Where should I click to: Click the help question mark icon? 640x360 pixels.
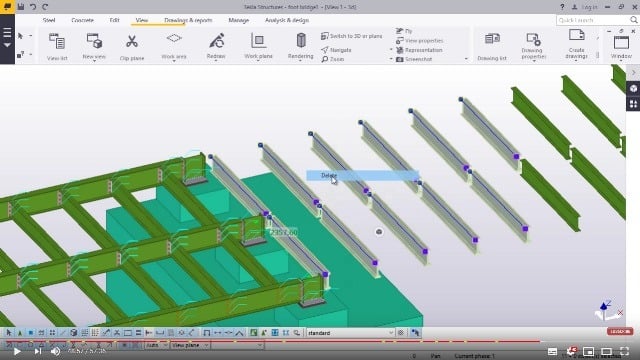(x=562, y=7)
